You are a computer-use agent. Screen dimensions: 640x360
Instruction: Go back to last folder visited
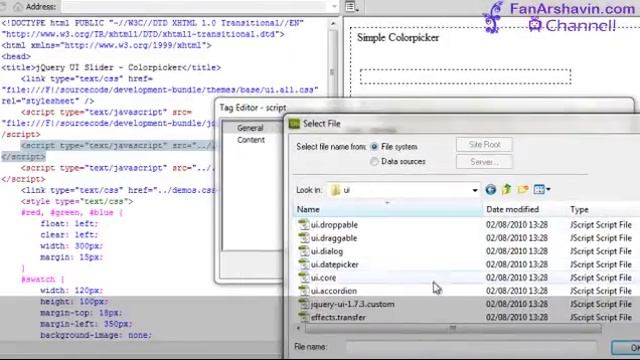(x=491, y=190)
